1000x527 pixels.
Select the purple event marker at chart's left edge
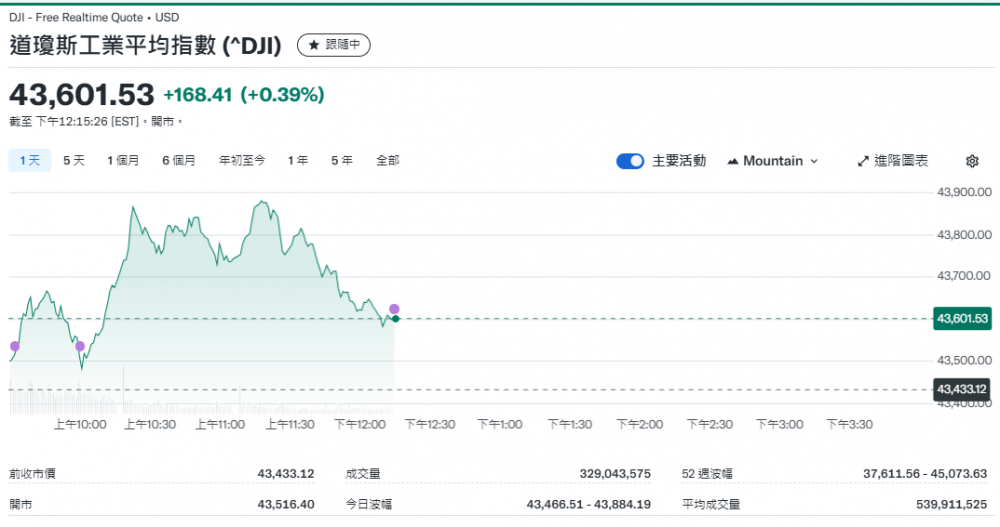[13, 345]
